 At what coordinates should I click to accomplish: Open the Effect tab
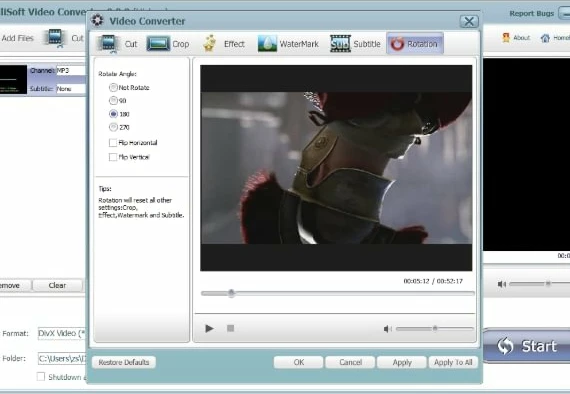click(x=224, y=44)
